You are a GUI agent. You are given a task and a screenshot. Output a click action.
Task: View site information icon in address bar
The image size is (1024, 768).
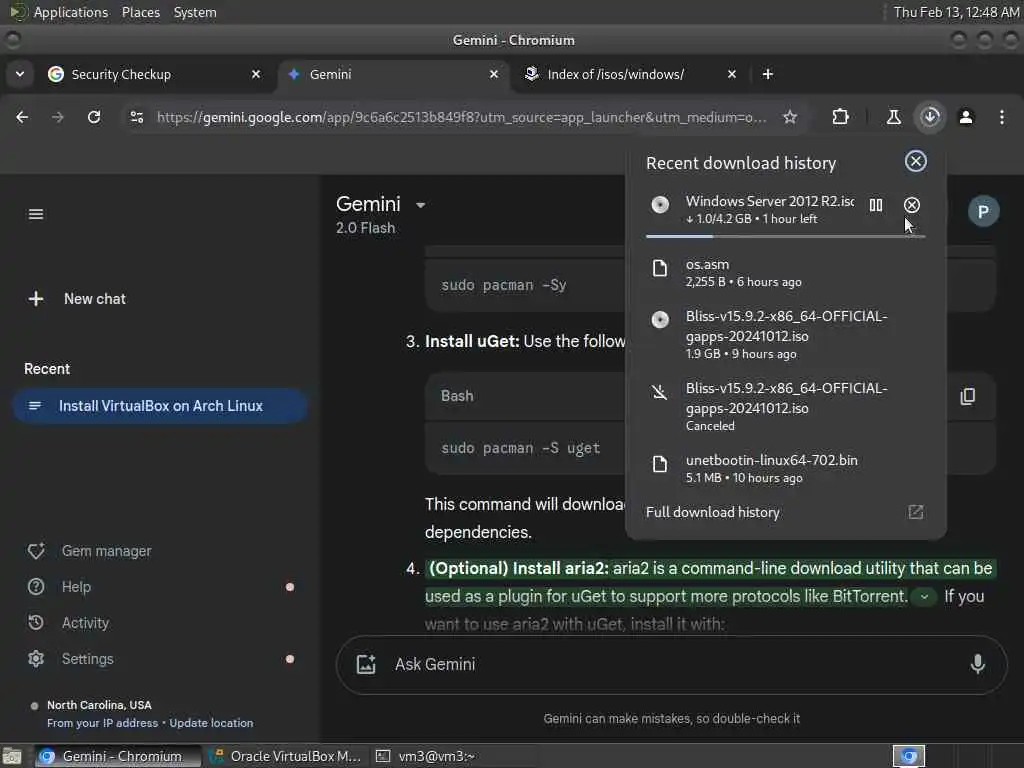[x=136, y=118]
